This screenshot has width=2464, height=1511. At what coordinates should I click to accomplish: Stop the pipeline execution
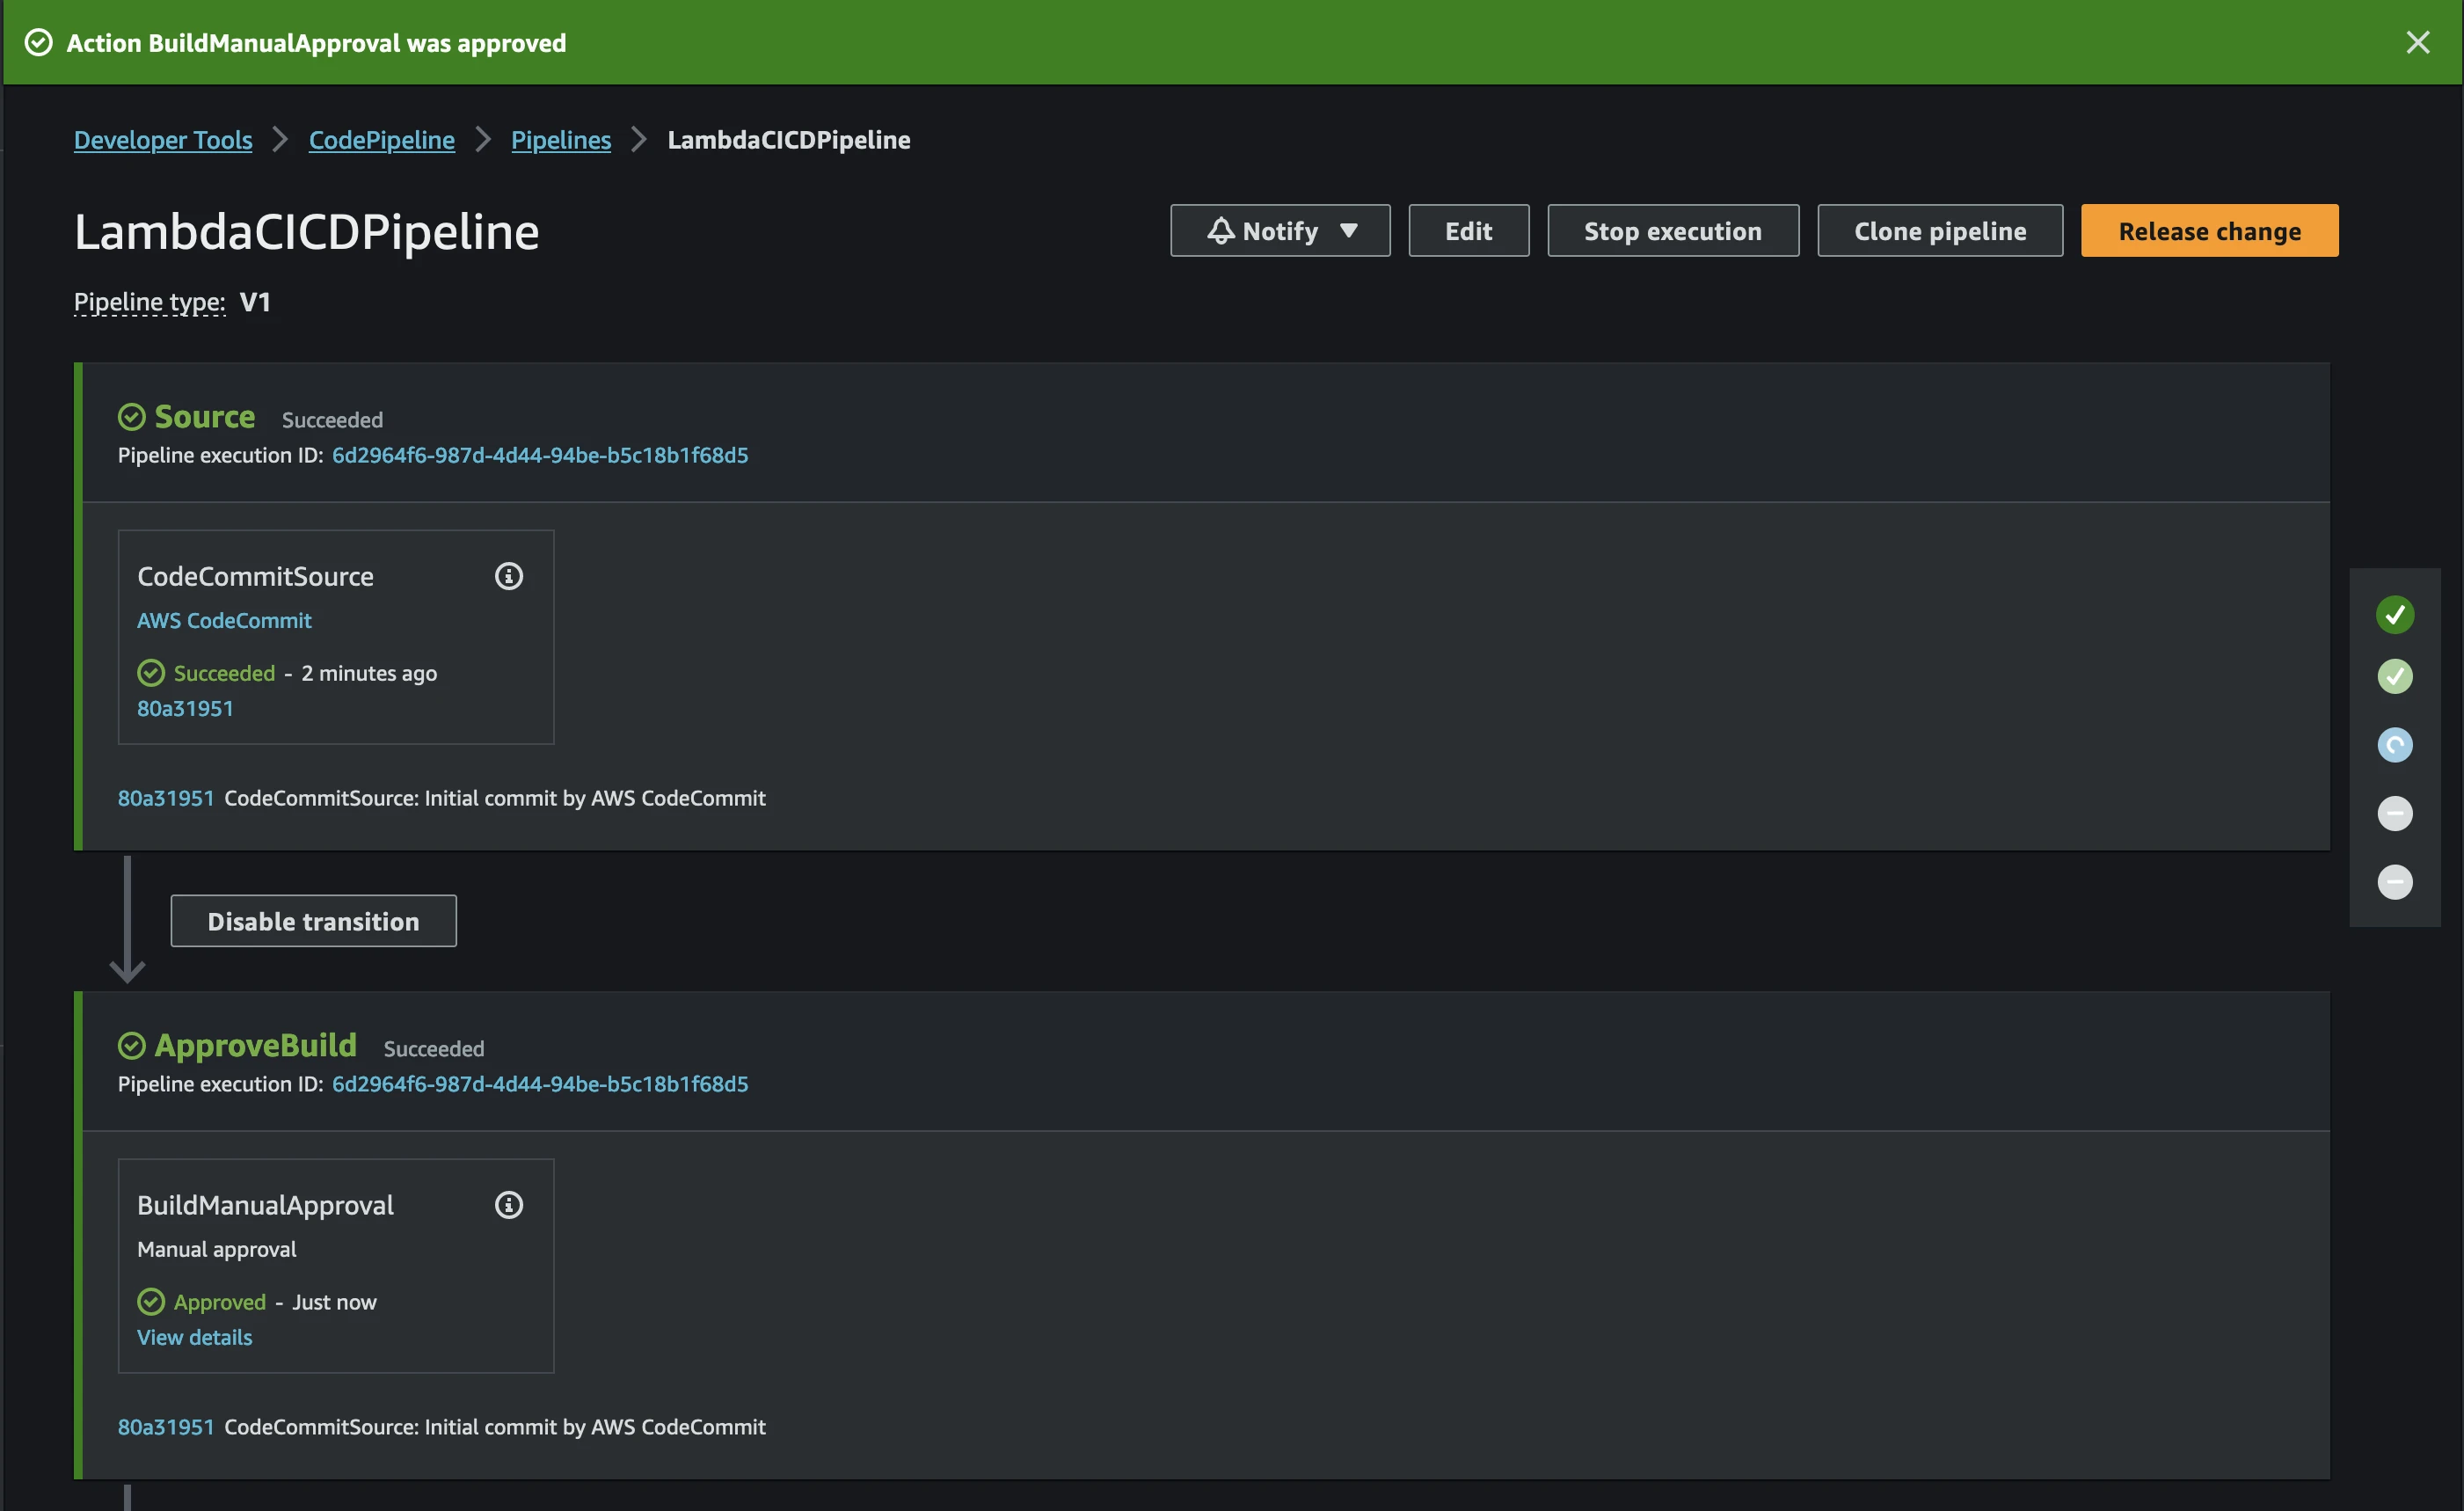click(1673, 231)
